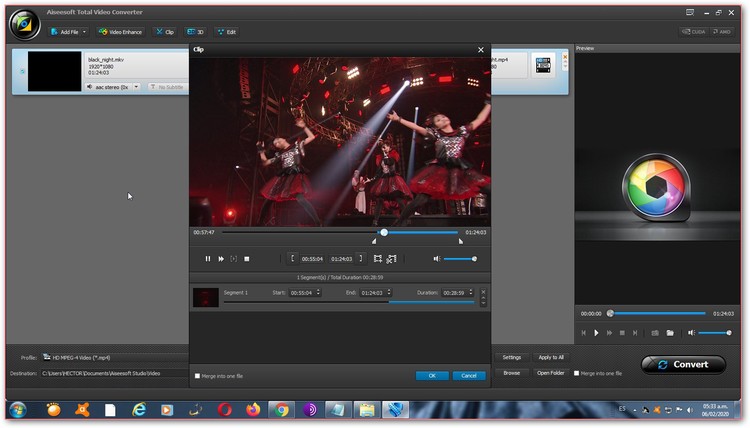Delete Segment 1 with its X icon
The height and width of the screenshot is (428, 750).
[483, 292]
